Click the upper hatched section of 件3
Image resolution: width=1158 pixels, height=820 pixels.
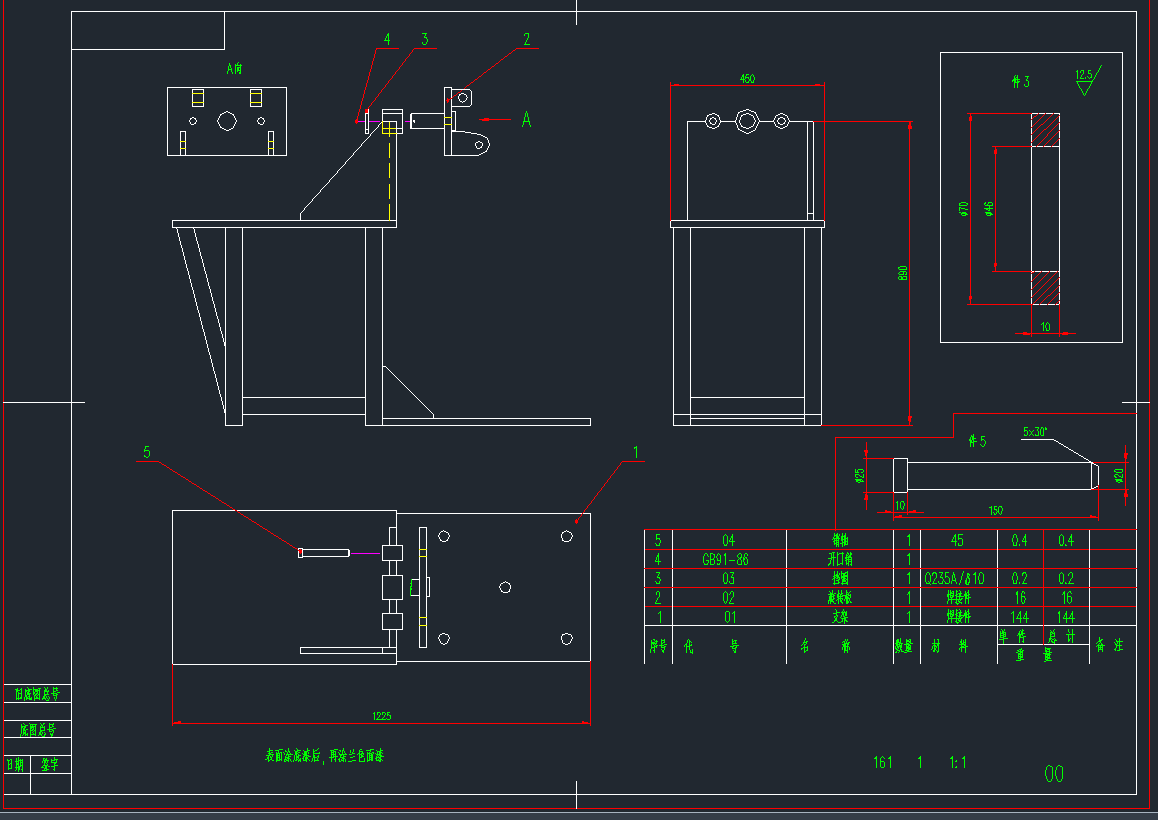coord(1045,130)
